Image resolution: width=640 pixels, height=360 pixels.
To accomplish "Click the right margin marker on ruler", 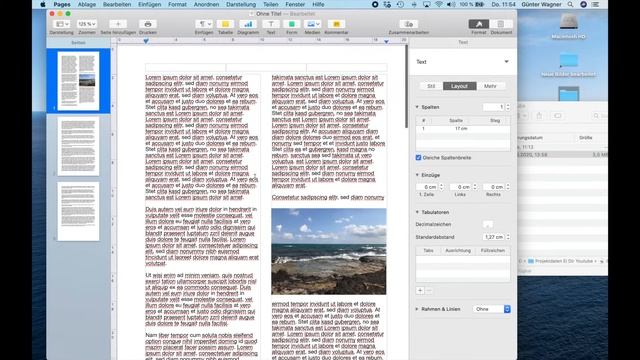I will click(386, 42).
